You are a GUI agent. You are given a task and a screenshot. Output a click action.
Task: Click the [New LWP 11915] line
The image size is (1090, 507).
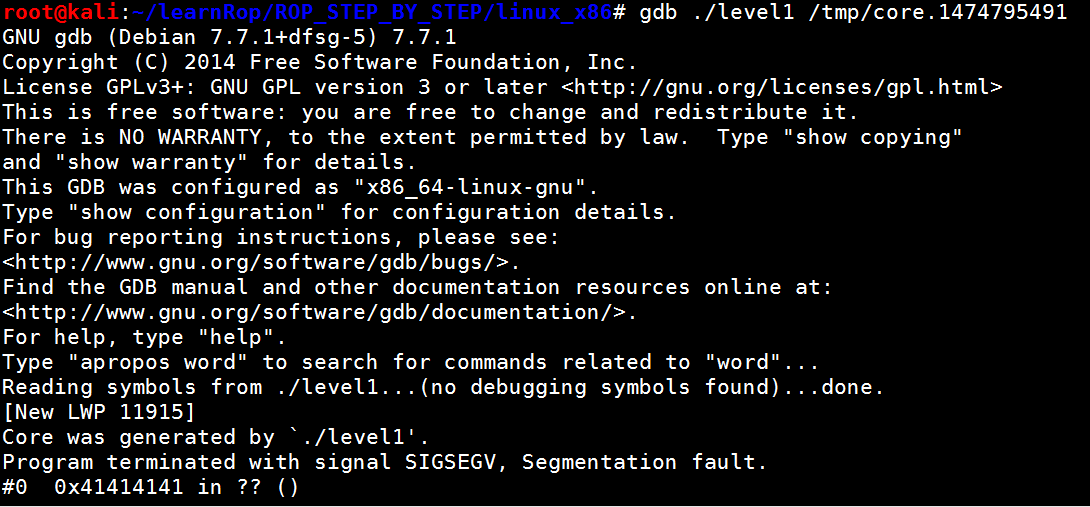tap(99, 412)
